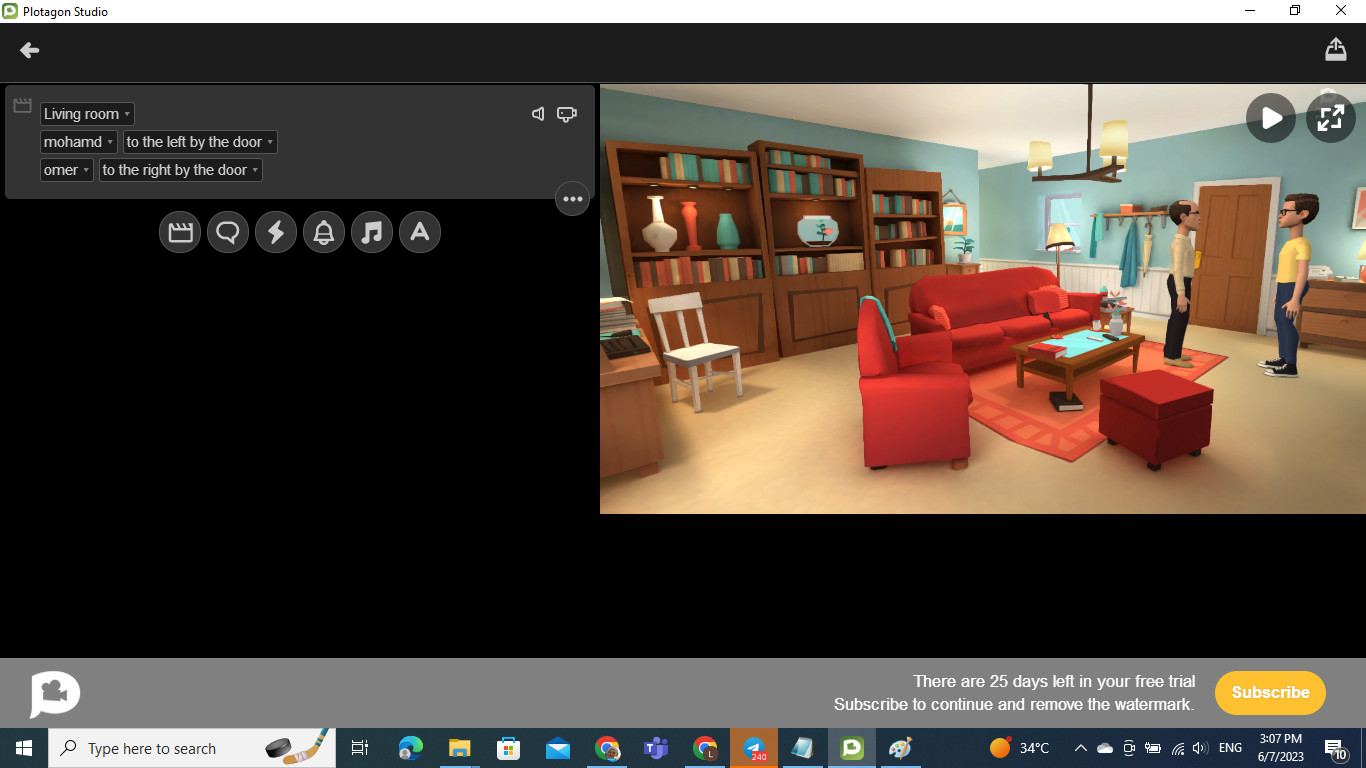Click the scene preview image
1366x768 pixels.
[983, 299]
